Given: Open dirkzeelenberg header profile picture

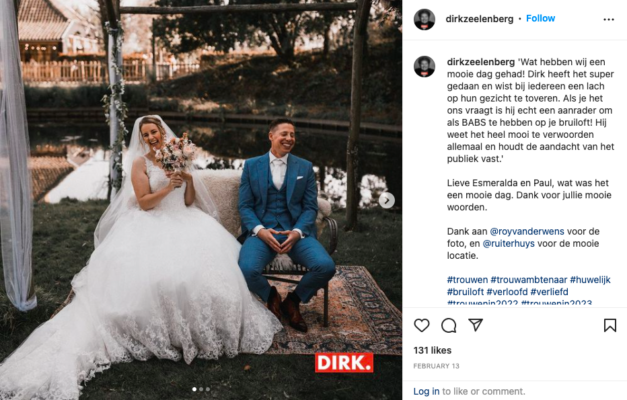Looking at the screenshot, I should [424, 19].
